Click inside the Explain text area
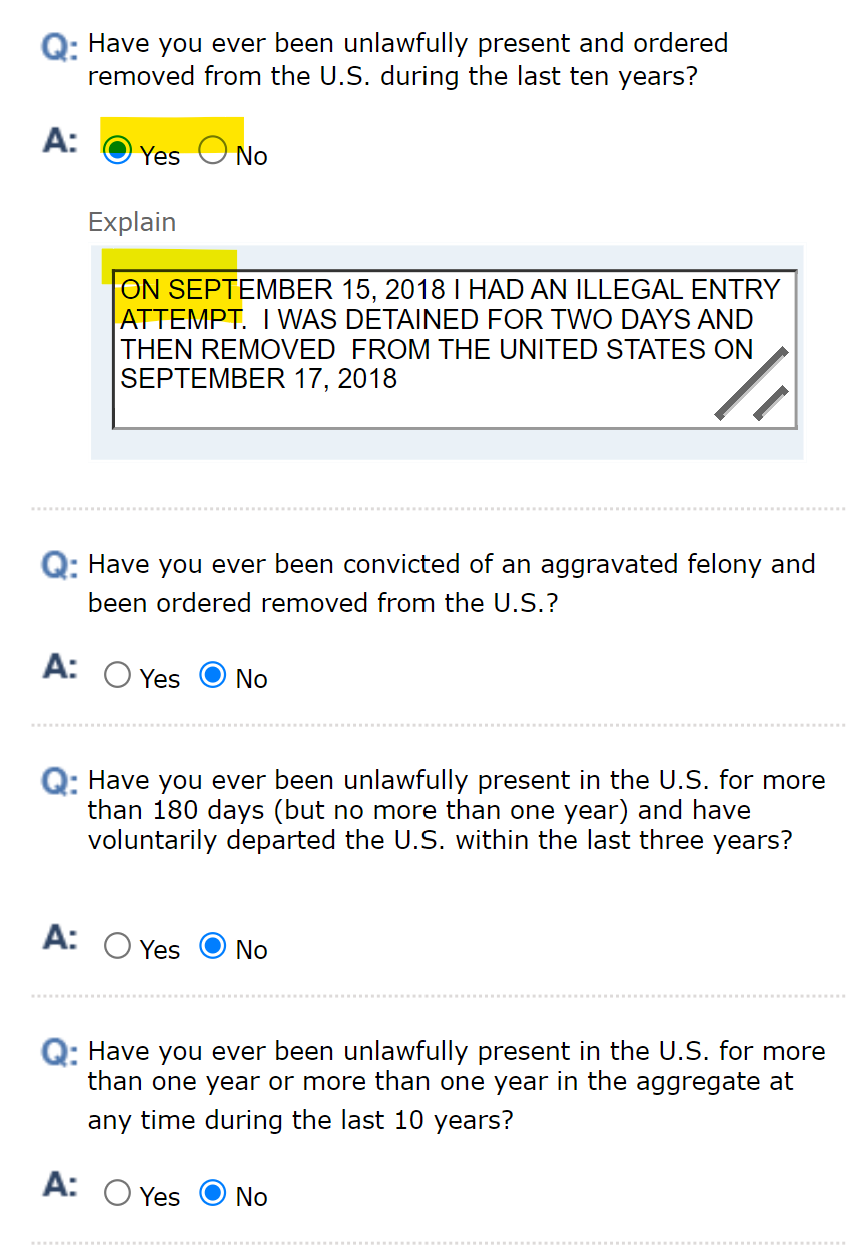 coord(455,349)
